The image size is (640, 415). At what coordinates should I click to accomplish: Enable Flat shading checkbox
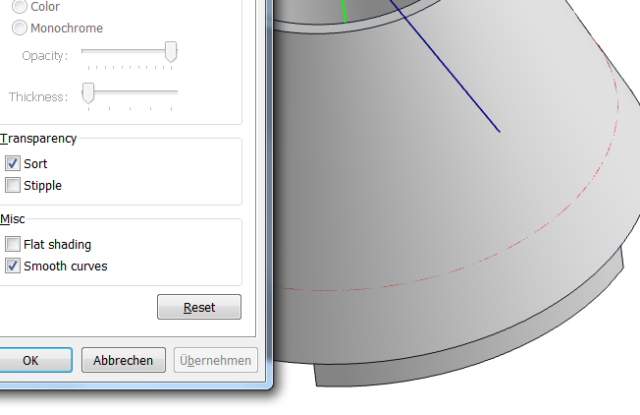(x=13, y=244)
